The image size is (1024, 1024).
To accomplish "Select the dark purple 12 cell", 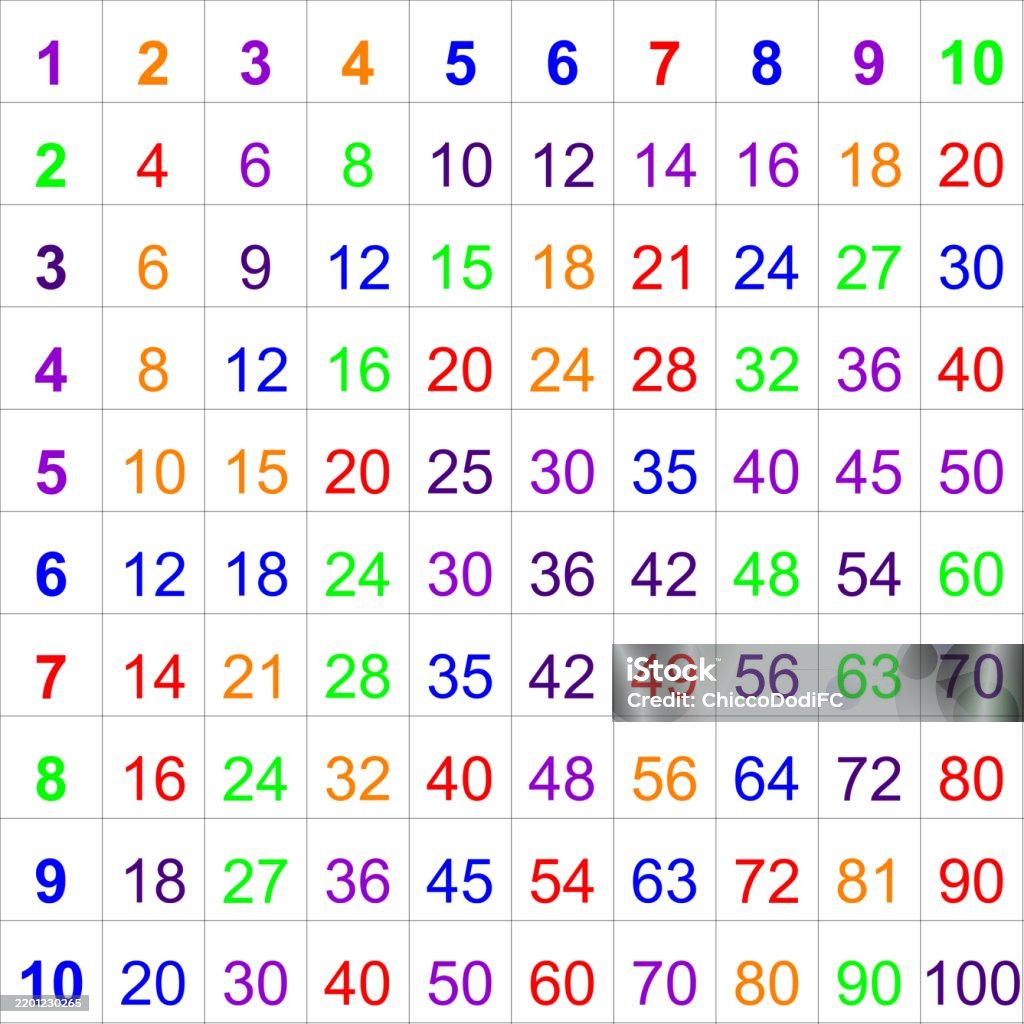I will [564, 165].
